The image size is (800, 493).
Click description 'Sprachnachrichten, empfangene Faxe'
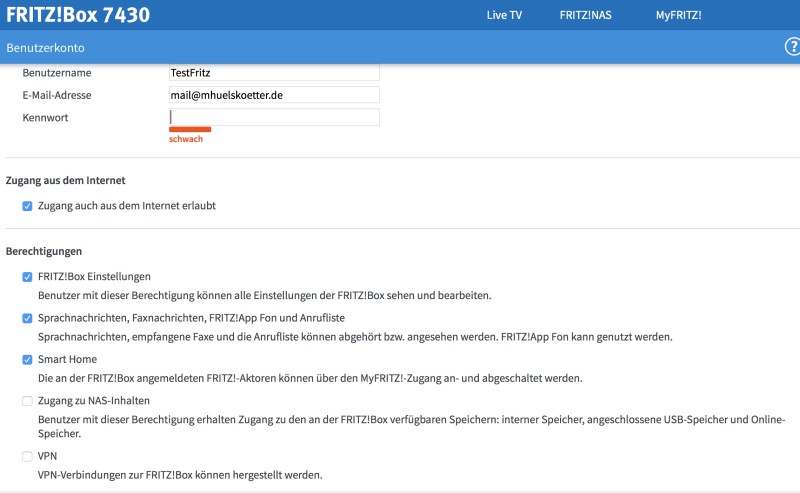(355, 337)
